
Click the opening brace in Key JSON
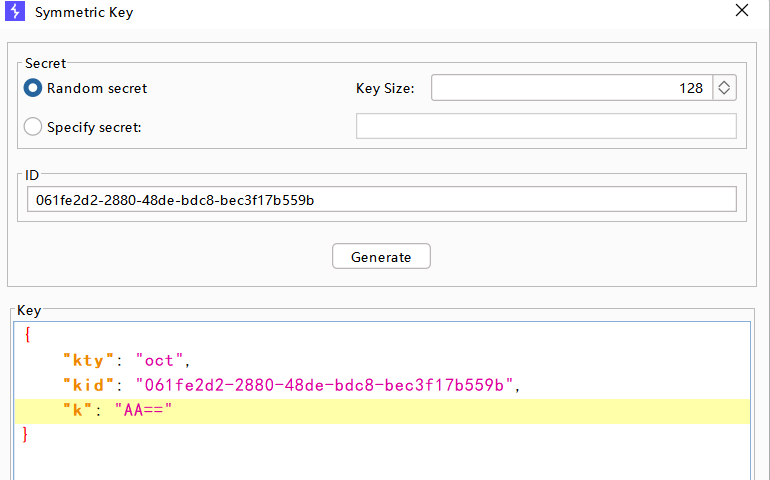pyautogui.click(x=28, y=336)
